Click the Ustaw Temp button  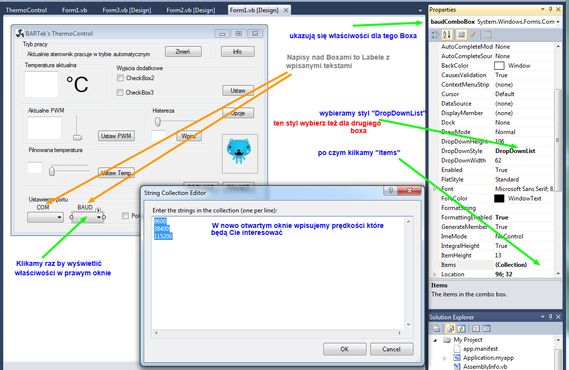[116, 173]
